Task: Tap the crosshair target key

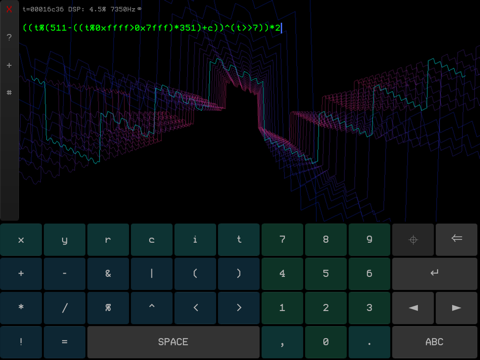Action: tap(413, 240)
